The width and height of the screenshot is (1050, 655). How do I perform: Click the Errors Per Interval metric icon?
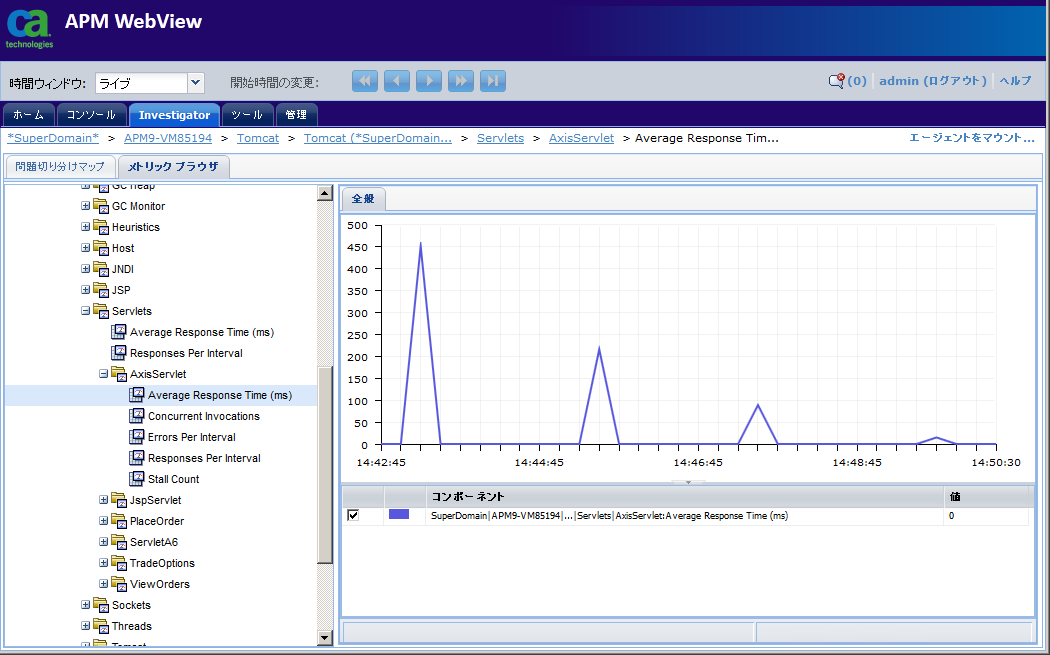pos(138,437)
